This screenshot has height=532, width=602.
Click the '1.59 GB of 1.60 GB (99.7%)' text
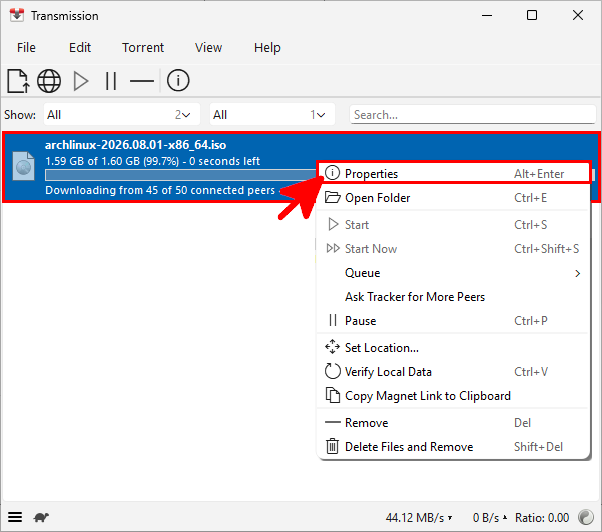point(112,161)
